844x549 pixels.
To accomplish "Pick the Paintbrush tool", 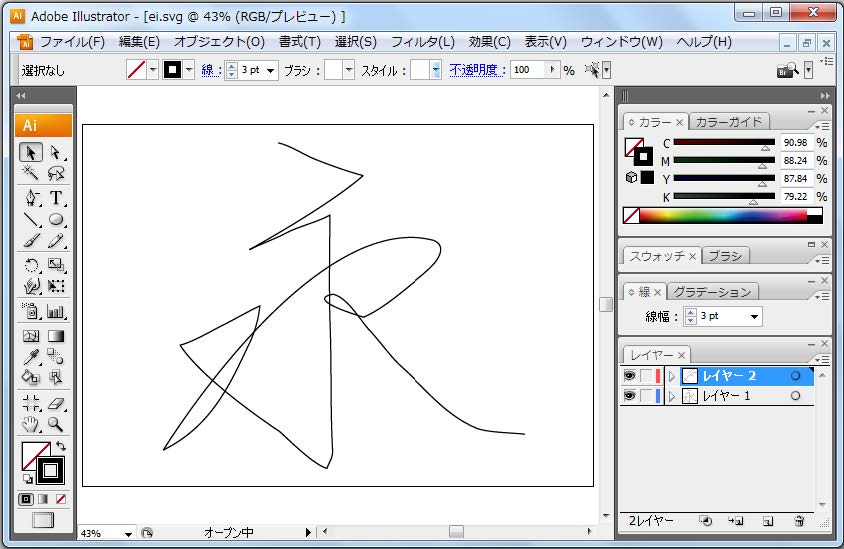I will click(x=32, y=242).
